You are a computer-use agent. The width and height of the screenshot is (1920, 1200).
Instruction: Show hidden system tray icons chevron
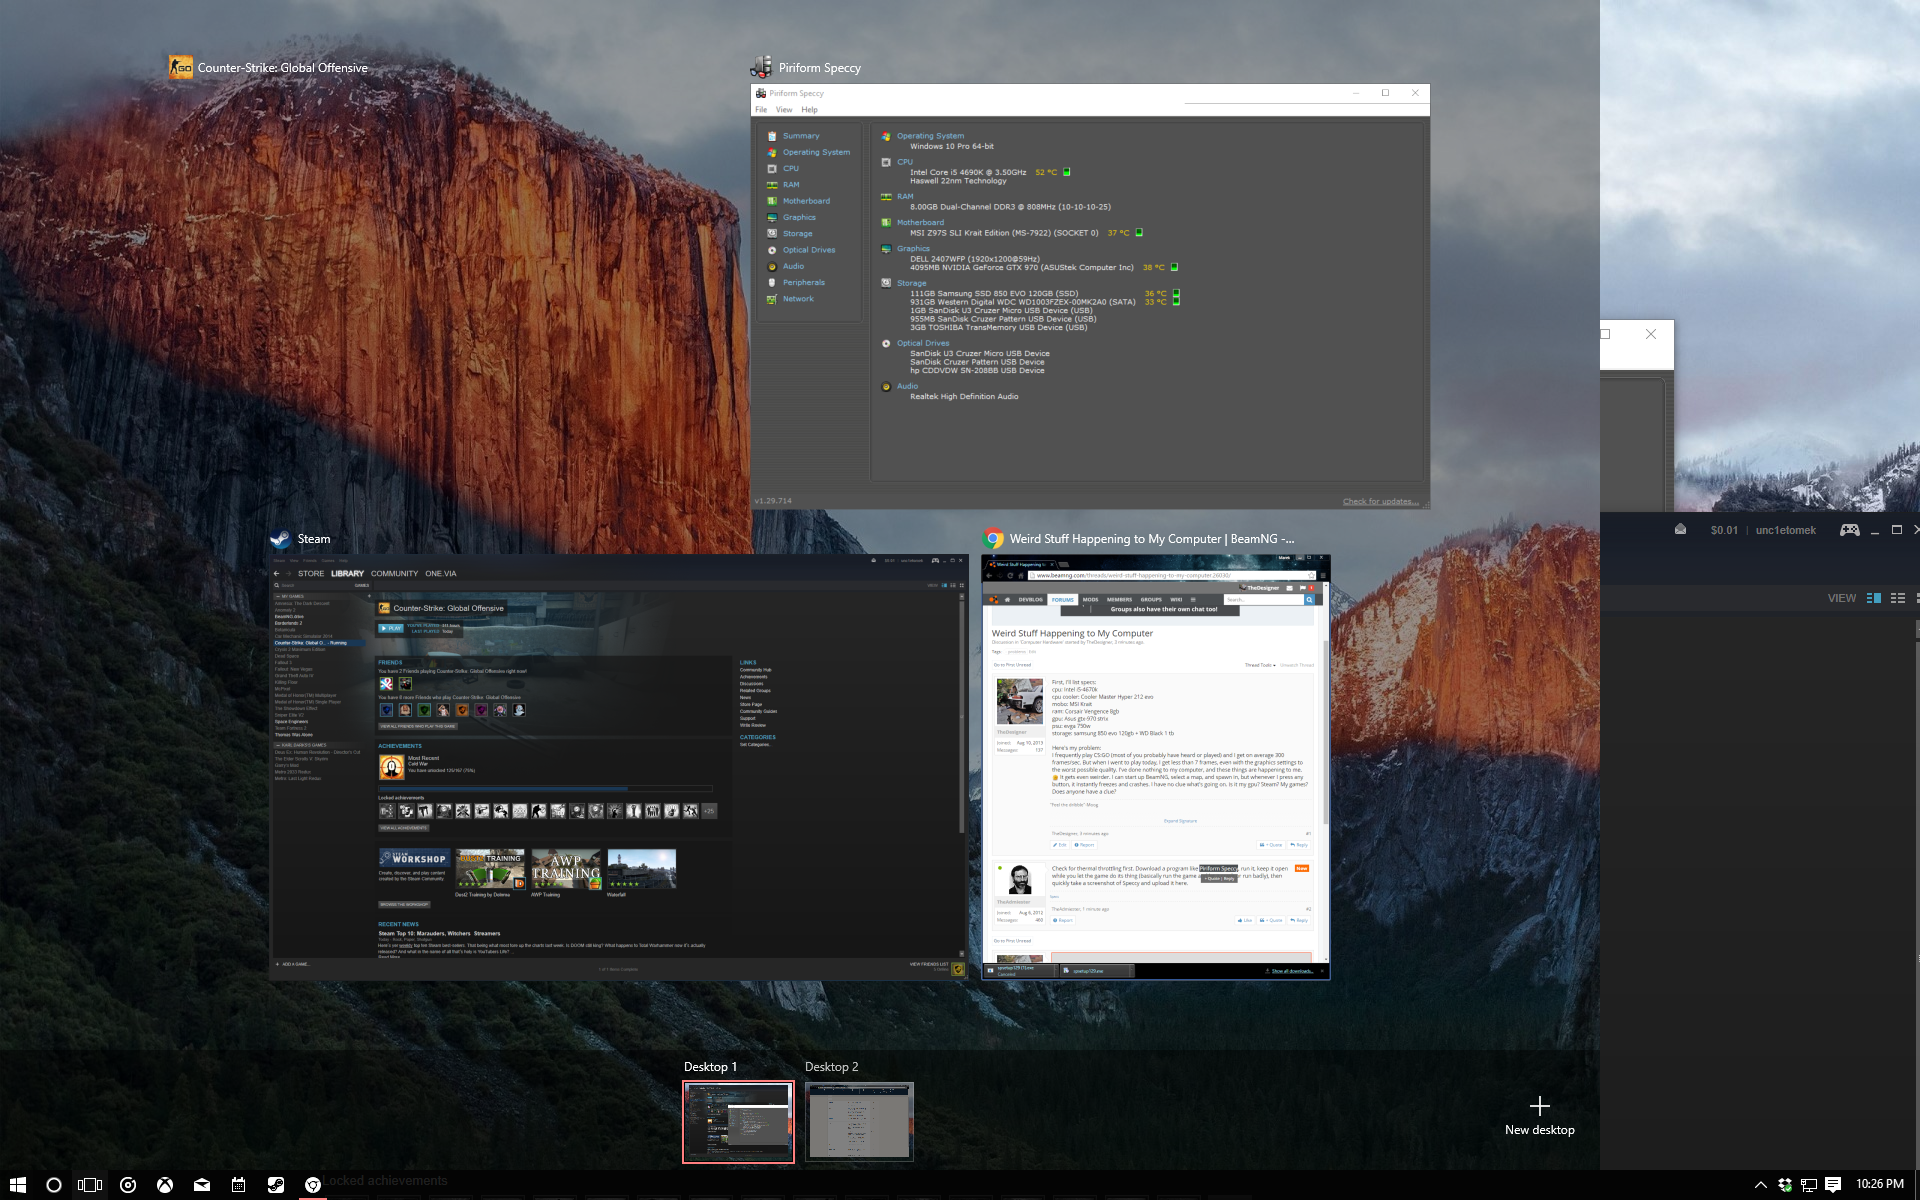(x=1760, y=1186)
